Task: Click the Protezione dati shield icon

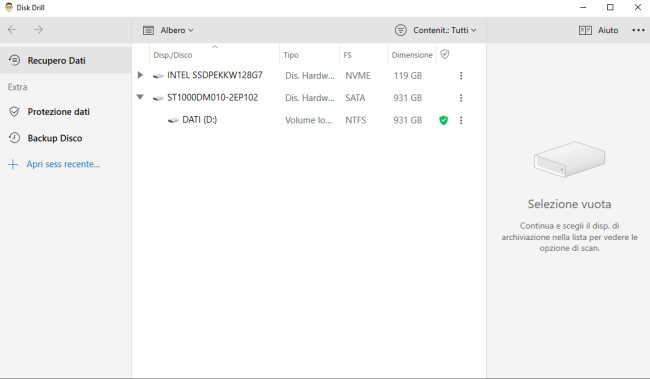Action: coord(15,112)
